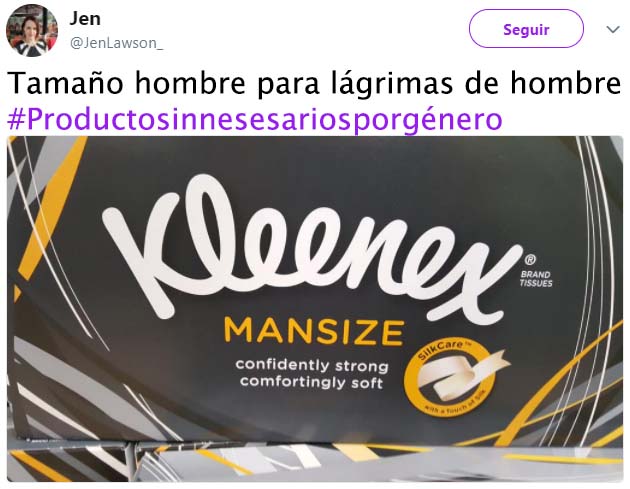Click the word Tamaño starting the tweet
The height and width of the screenshot is (489, 630).
[x=65, y=83]
